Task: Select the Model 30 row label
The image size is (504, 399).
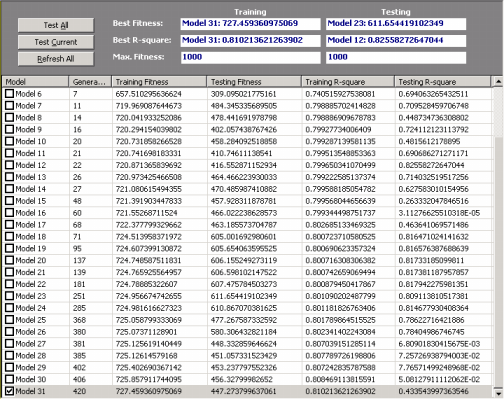Action: click(31, 379)
